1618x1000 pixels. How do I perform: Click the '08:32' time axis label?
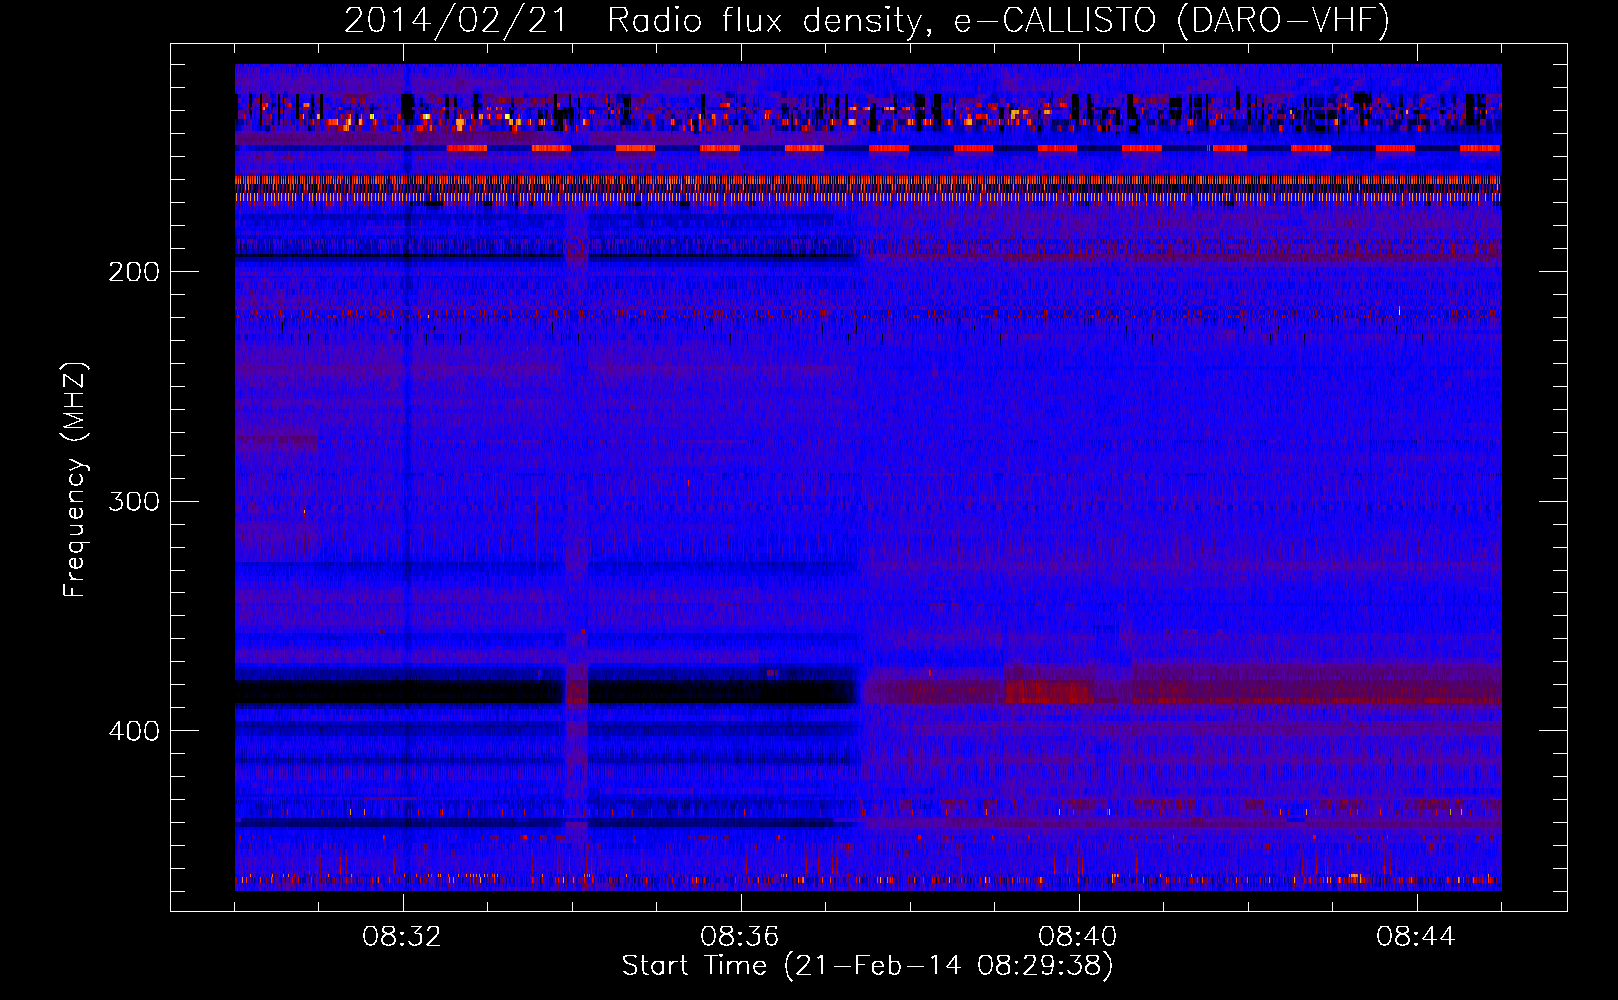click(402, 937)
